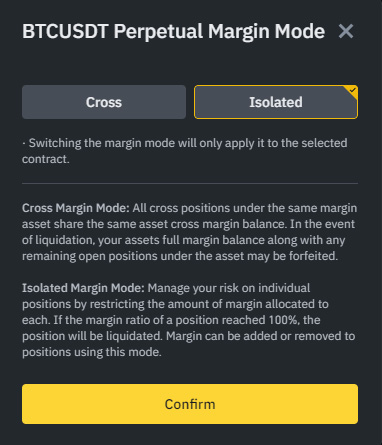Click the word 'Confirm' on yellow button
382x445 pixels.
tap(190, 404)
